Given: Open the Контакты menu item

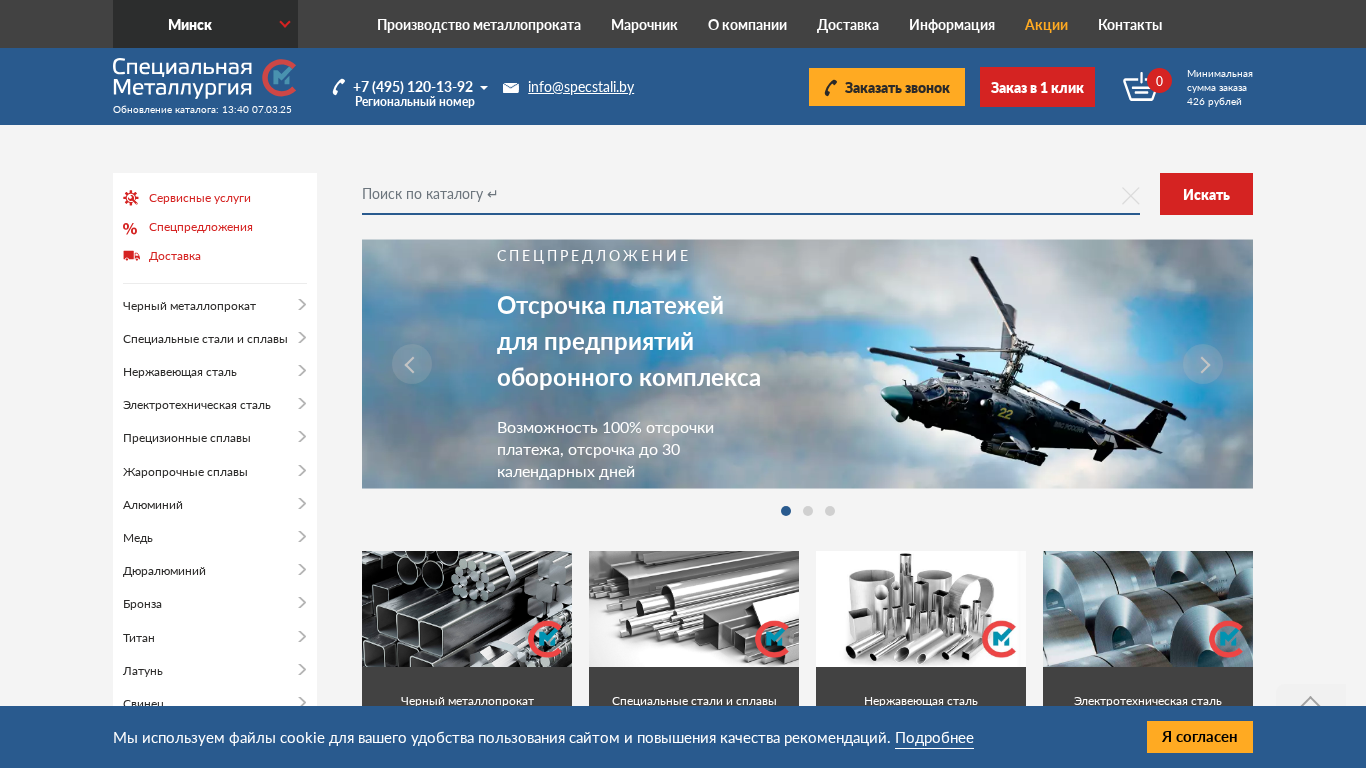Looking at the screenshot, I should coord(1130,25).
